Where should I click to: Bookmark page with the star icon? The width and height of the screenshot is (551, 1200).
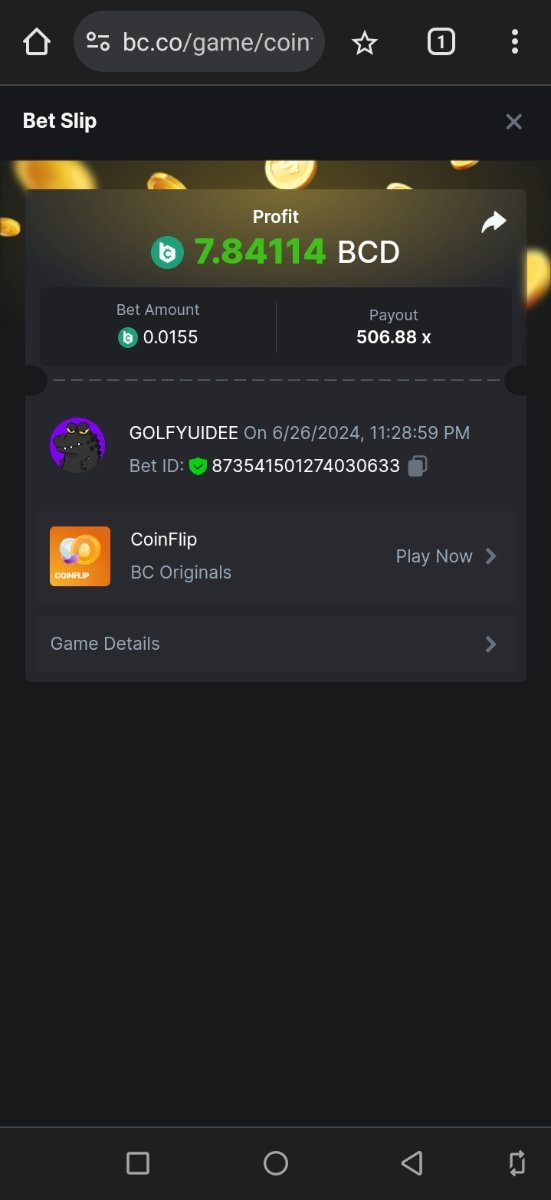(x=365, y=42)
